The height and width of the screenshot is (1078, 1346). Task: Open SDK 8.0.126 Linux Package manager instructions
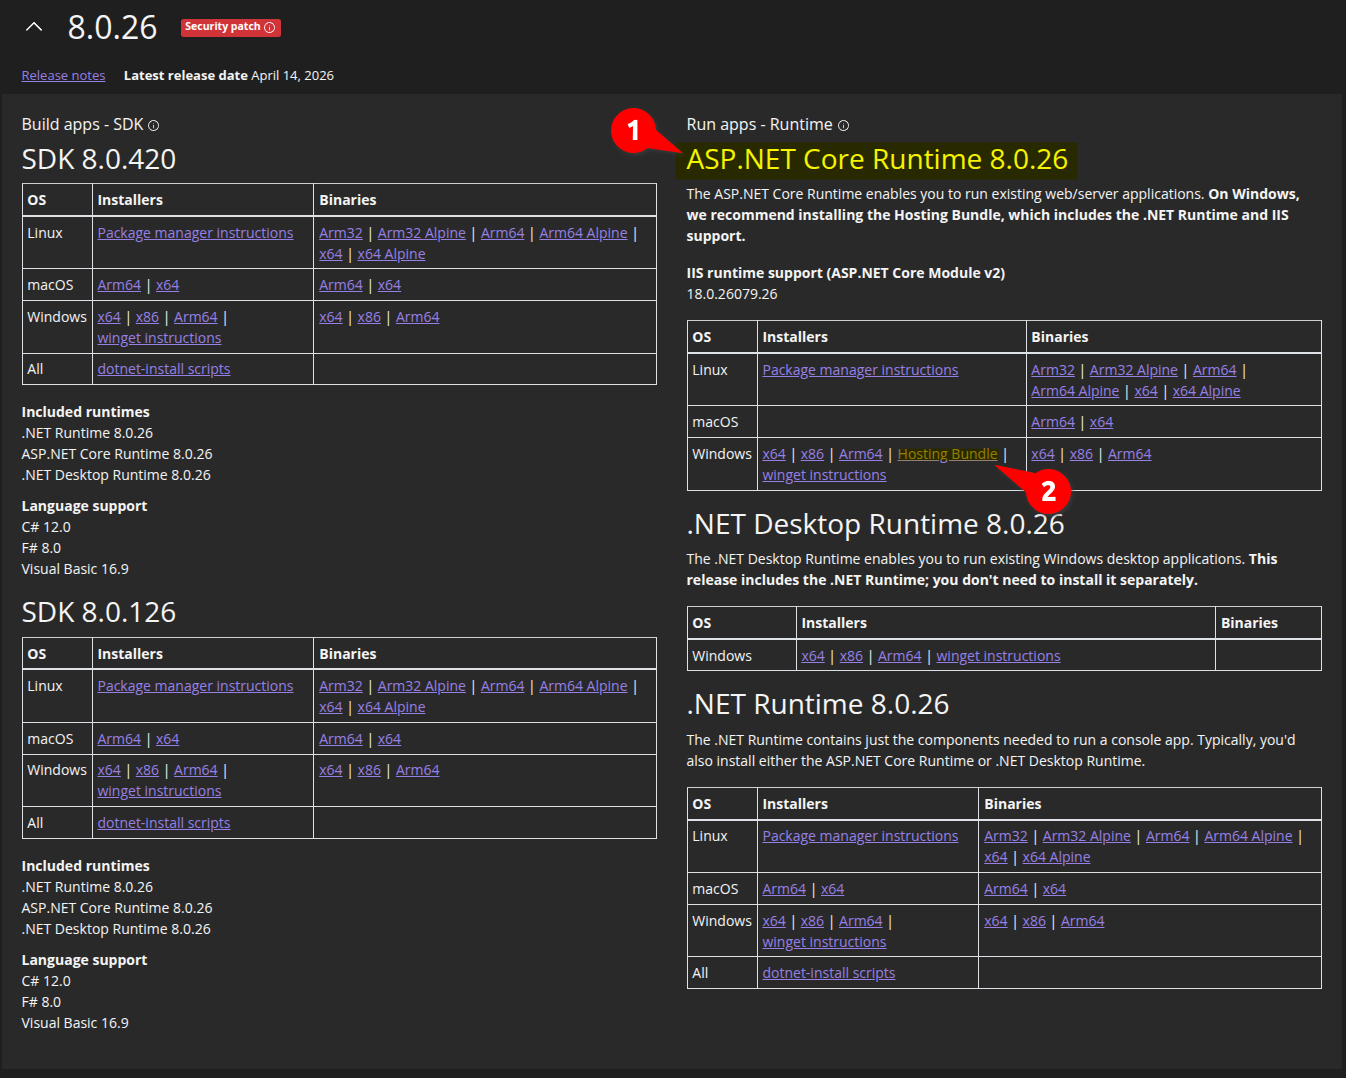coord(195,686)
